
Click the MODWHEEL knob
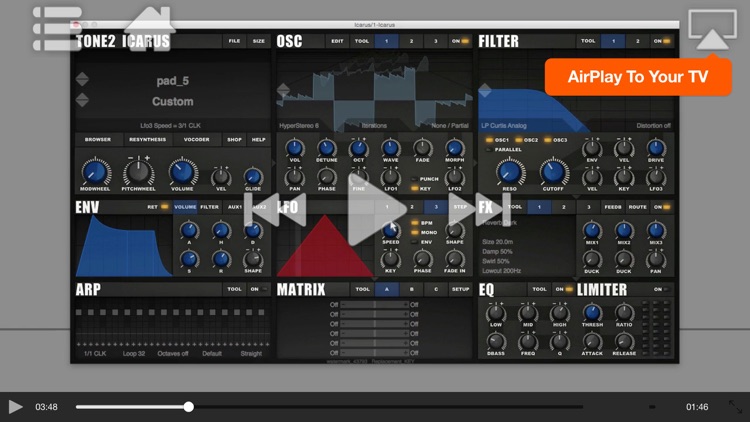[x=95, y=172]
